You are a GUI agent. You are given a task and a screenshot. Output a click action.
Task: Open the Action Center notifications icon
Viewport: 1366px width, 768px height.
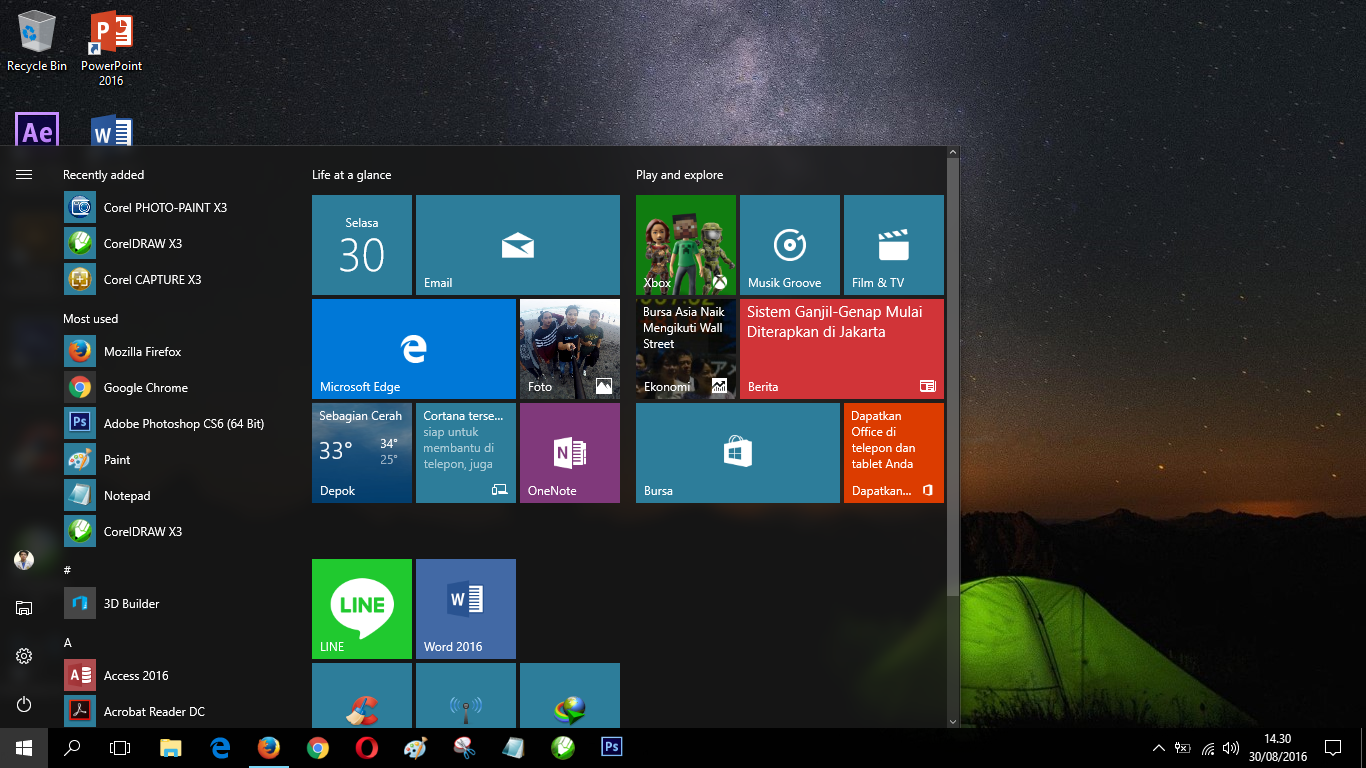click(1332, 748)
